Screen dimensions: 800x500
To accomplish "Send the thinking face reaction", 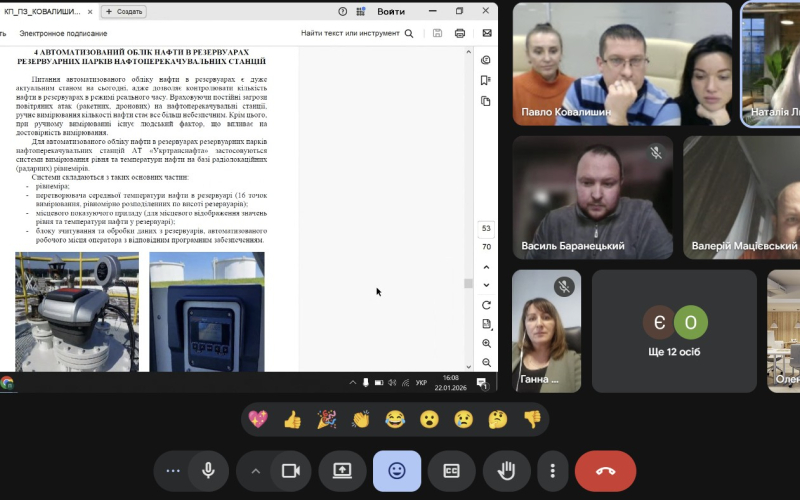I will click(497, 419).
